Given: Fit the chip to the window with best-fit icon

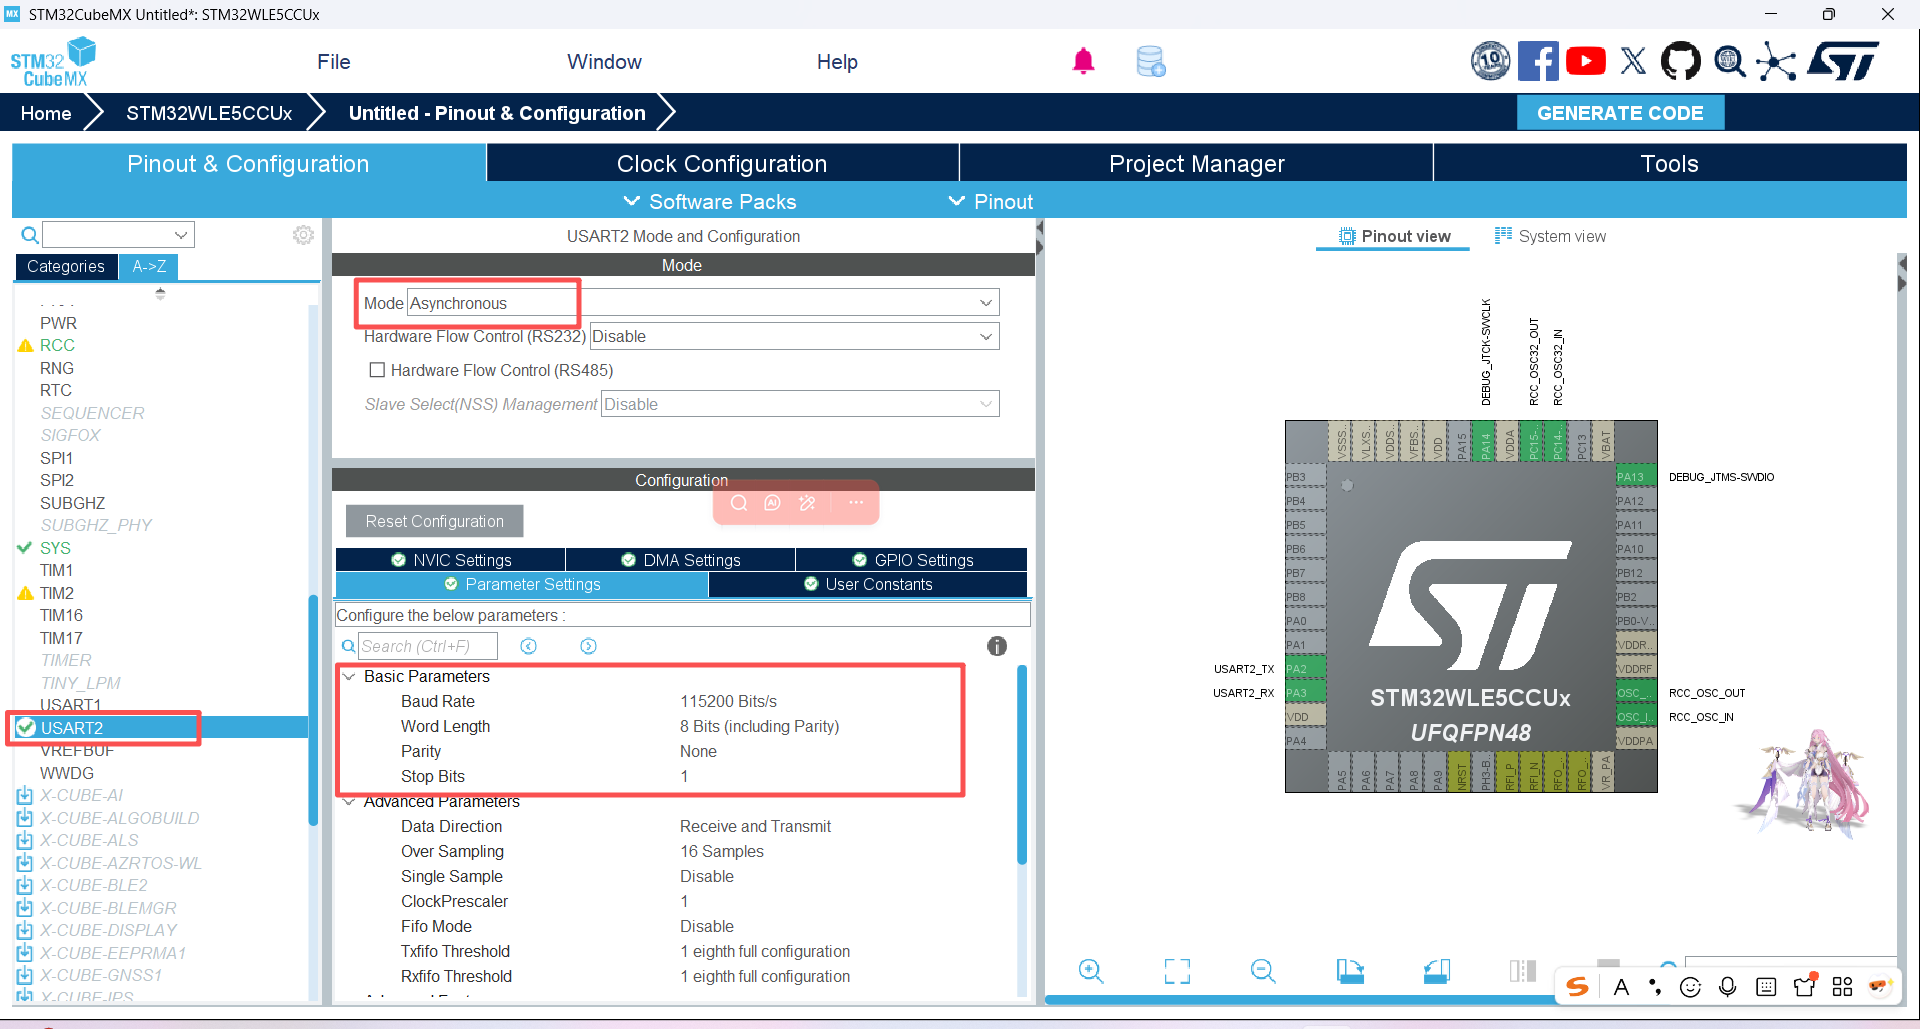Looking at the screenshot, I should click(1177, 971).
